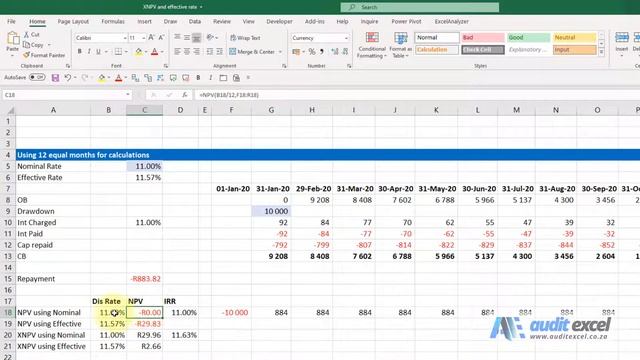The height and width of the screenshot is (360, 640).
Task: Select column C header
Action: 144,110
